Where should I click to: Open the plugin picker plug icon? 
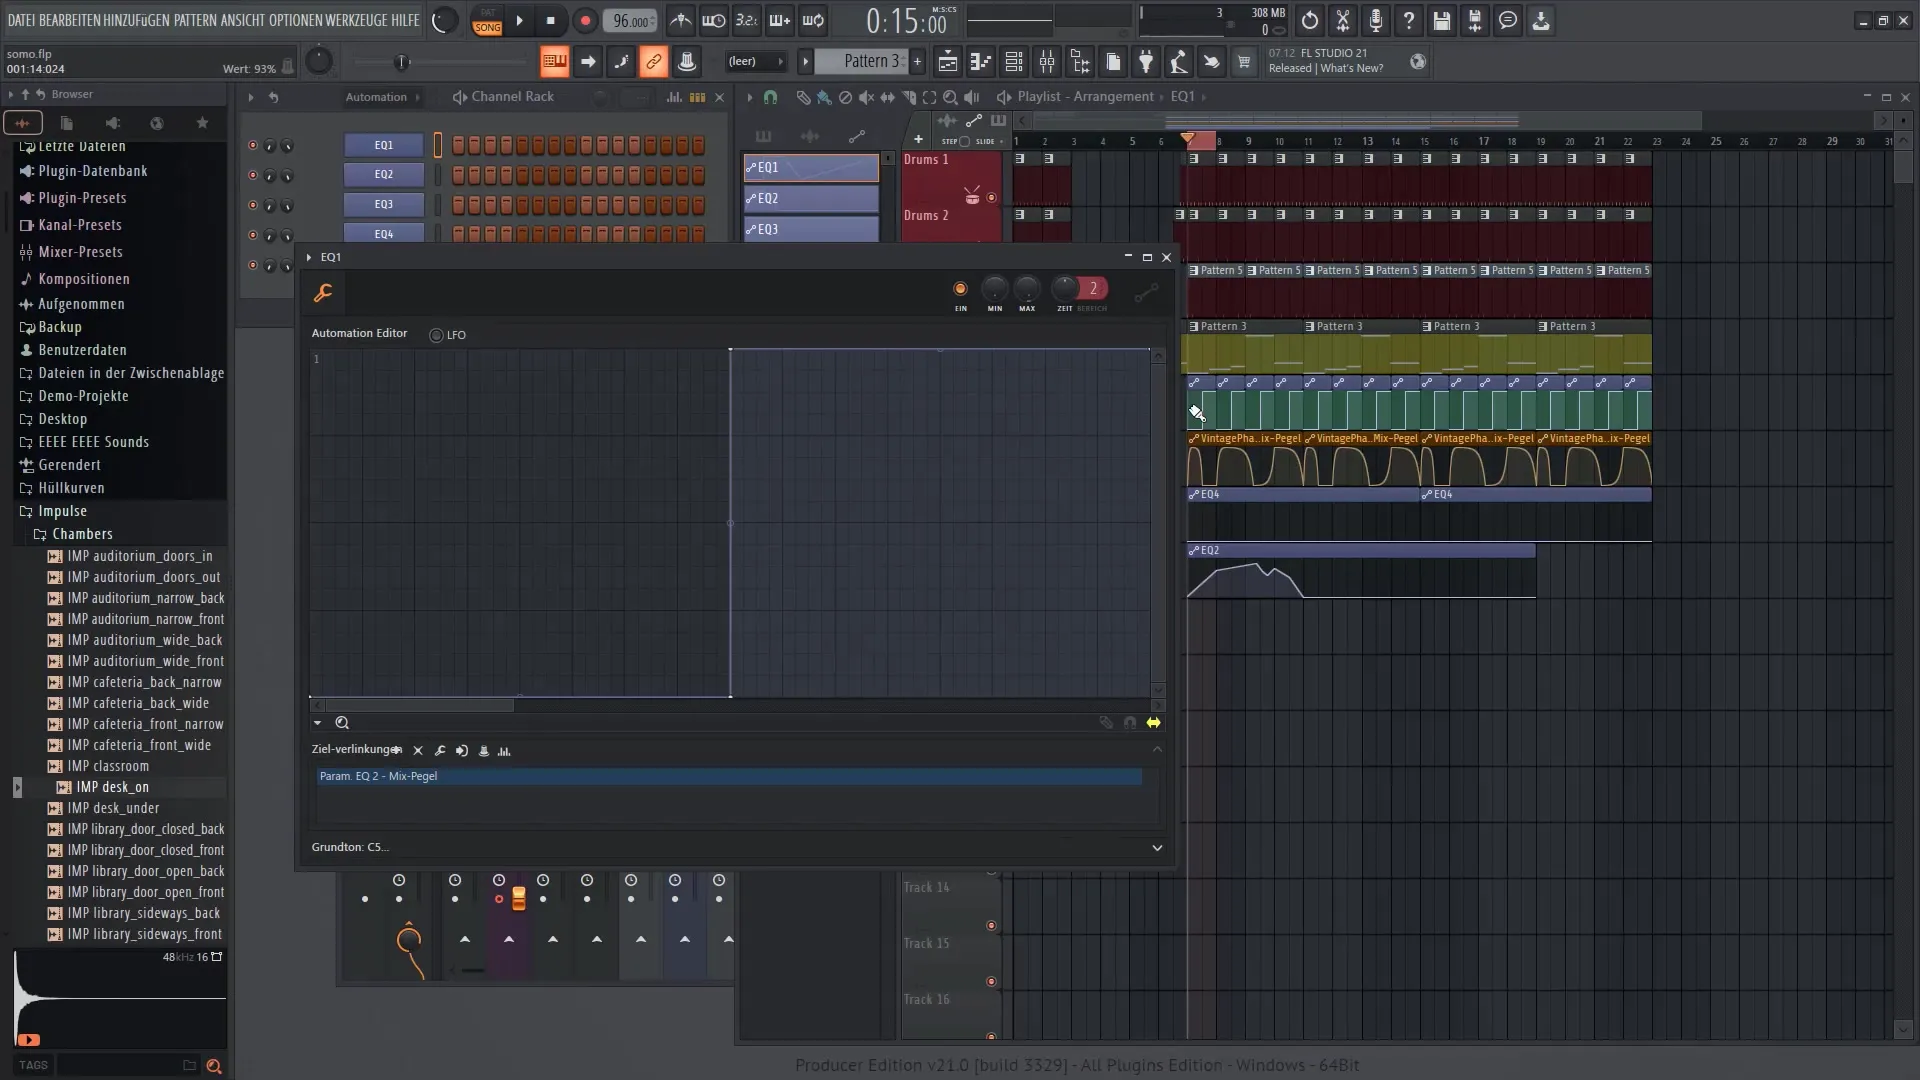point(1146,62)
